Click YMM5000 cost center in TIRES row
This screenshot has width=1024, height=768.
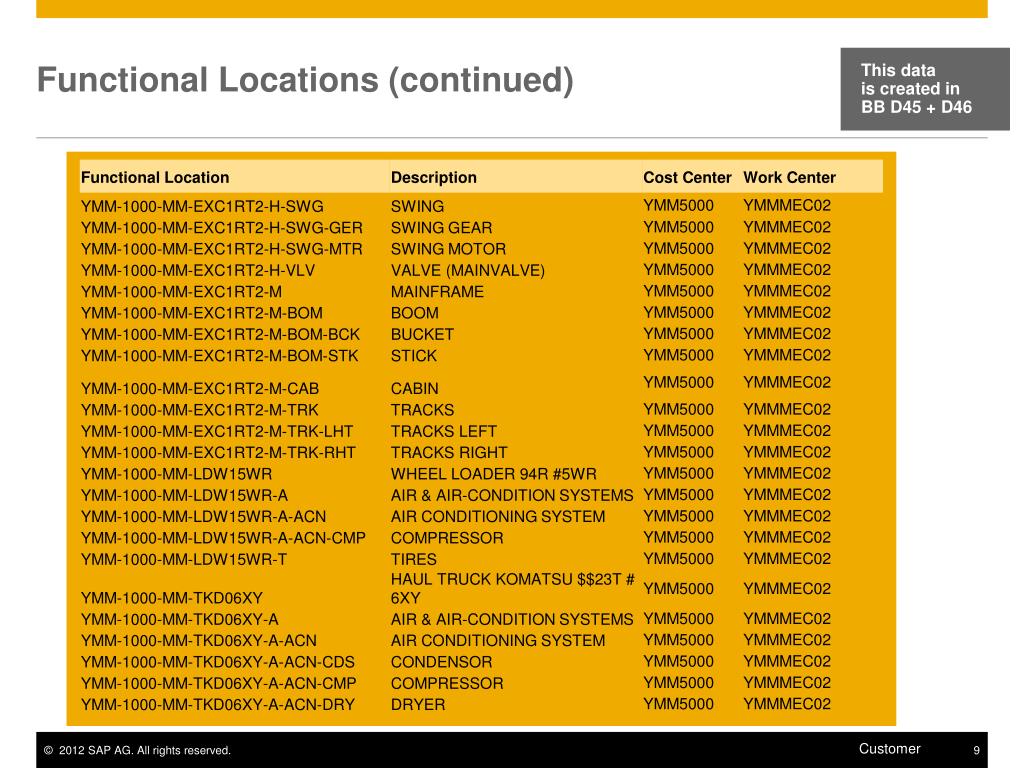(x=679, y=559)
